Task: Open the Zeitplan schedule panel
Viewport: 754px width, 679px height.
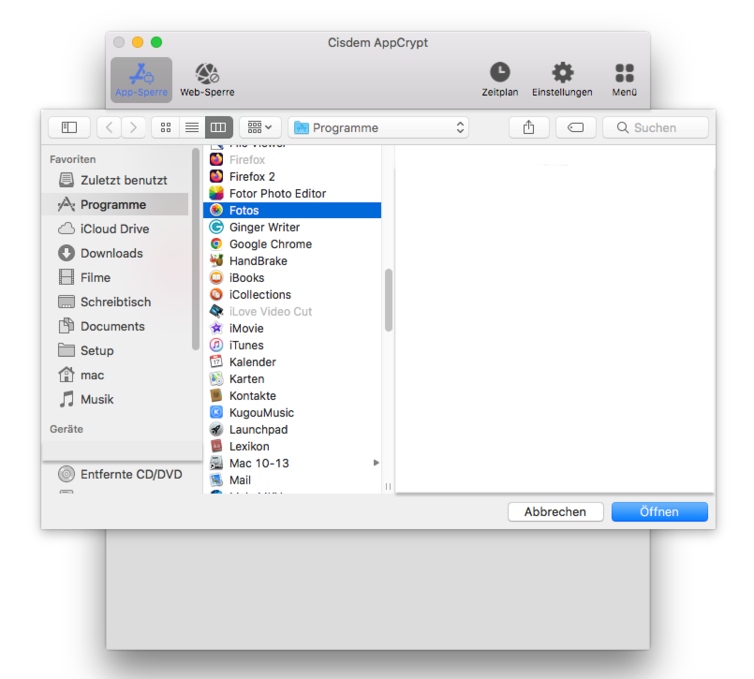Action: pos(500,80)
